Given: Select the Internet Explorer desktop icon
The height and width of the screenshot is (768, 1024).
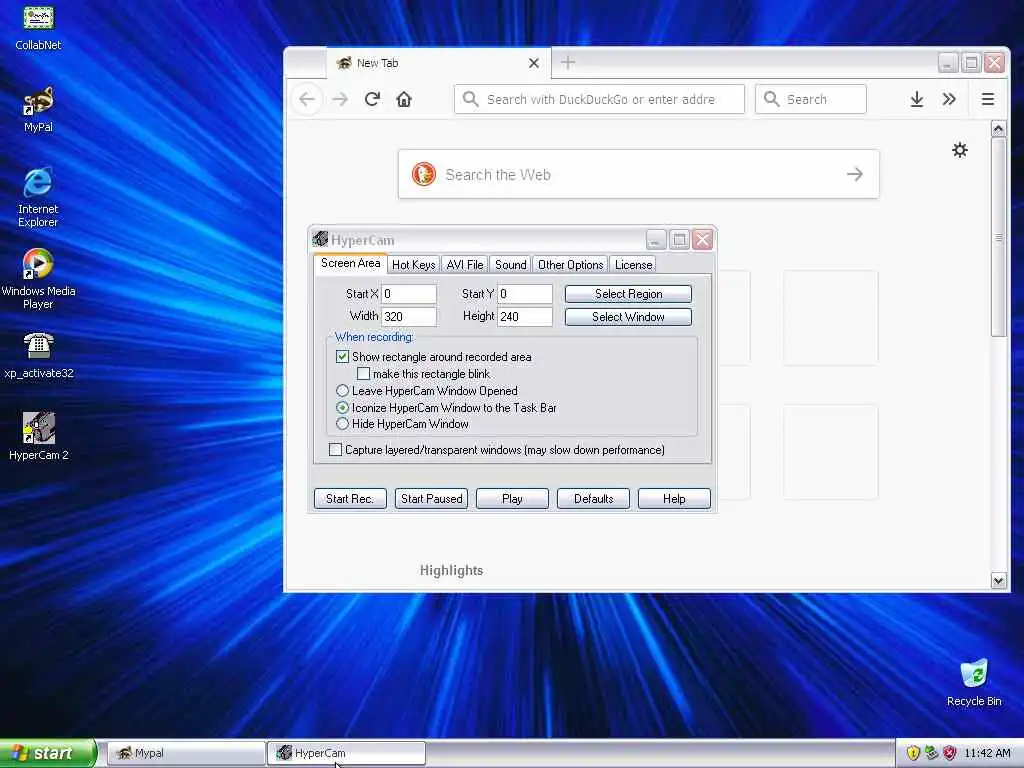Looking at the screenshot, I should coord(38,197).
